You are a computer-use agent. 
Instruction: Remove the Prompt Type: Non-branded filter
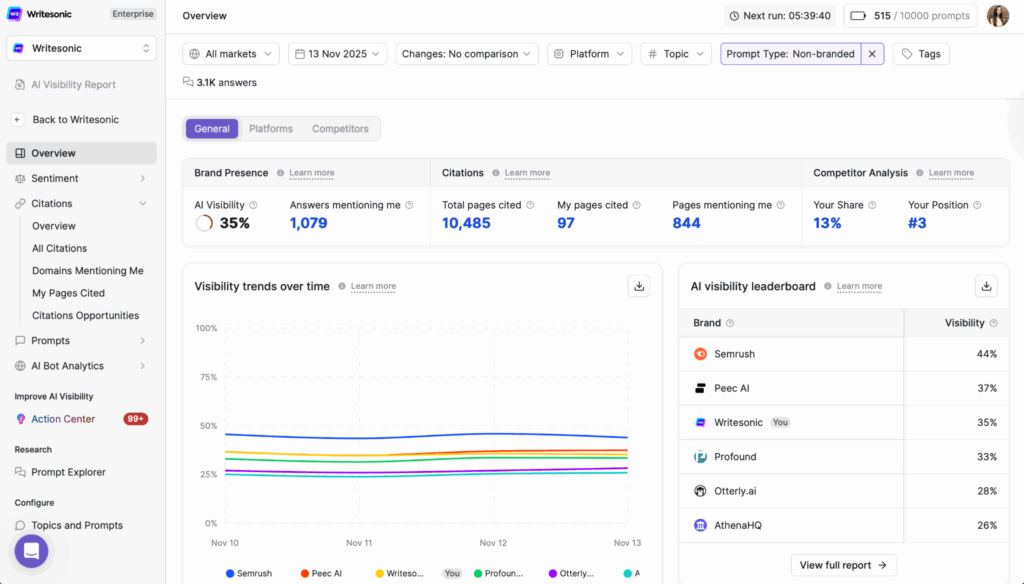click(x=872, y=53)
